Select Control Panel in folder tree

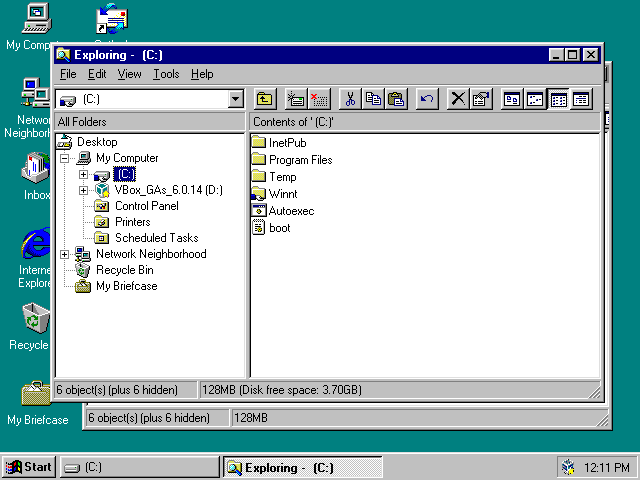[147, 206]
